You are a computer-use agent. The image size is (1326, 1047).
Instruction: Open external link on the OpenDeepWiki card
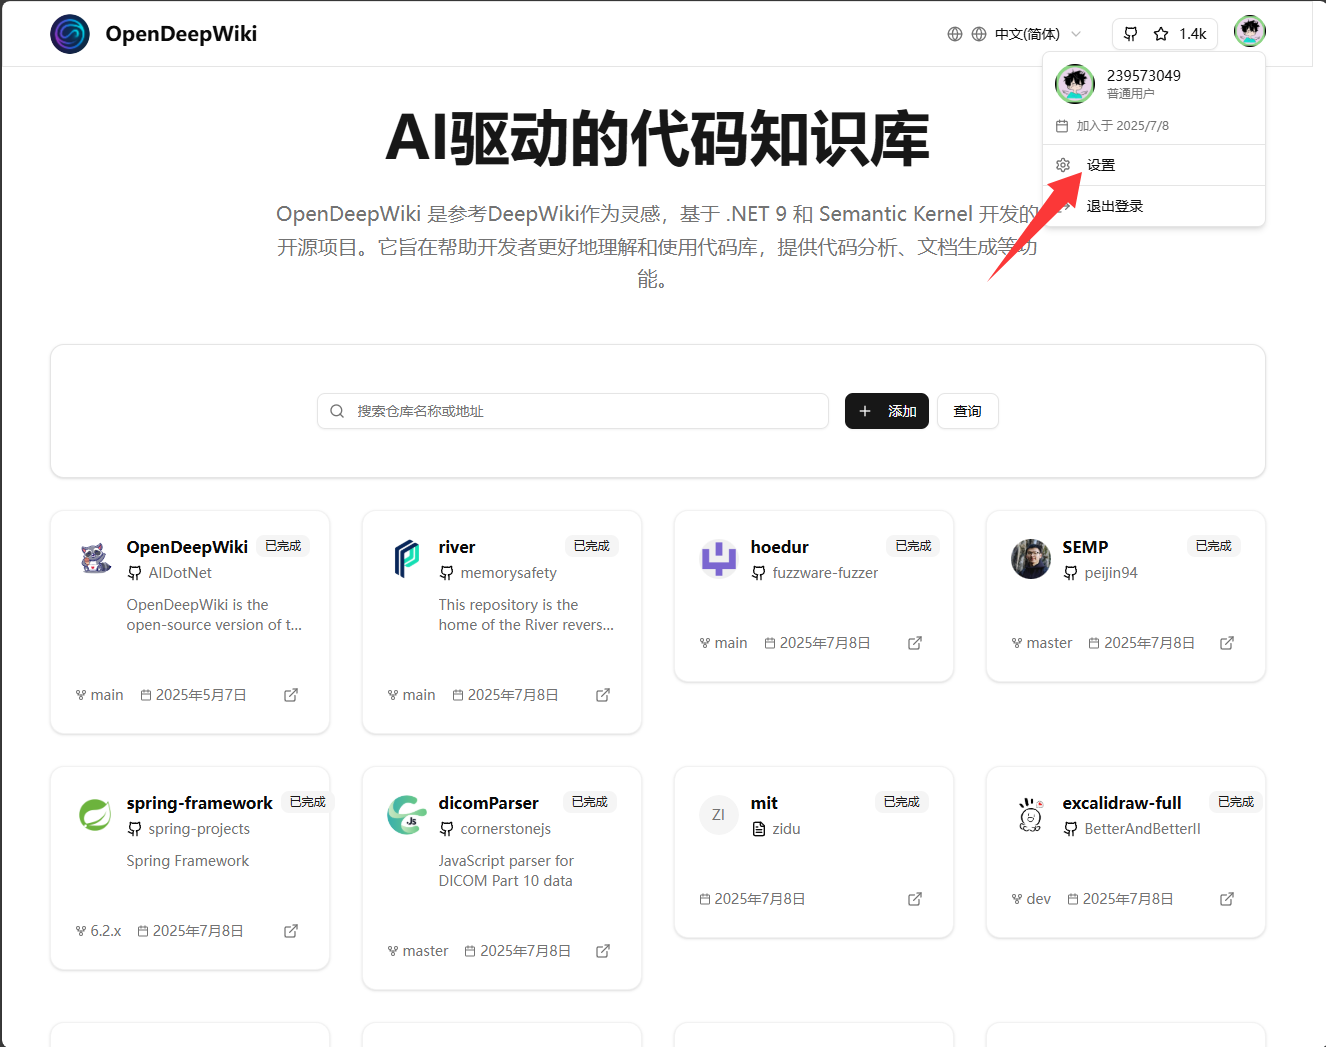tap(290, 694)
